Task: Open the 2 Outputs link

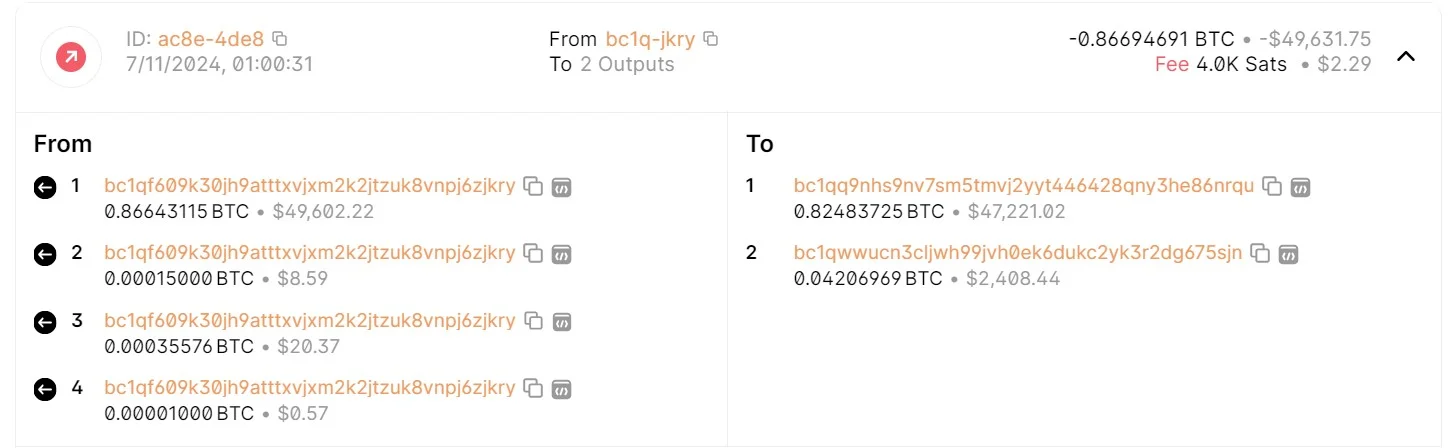Action: tap(627, 64)
